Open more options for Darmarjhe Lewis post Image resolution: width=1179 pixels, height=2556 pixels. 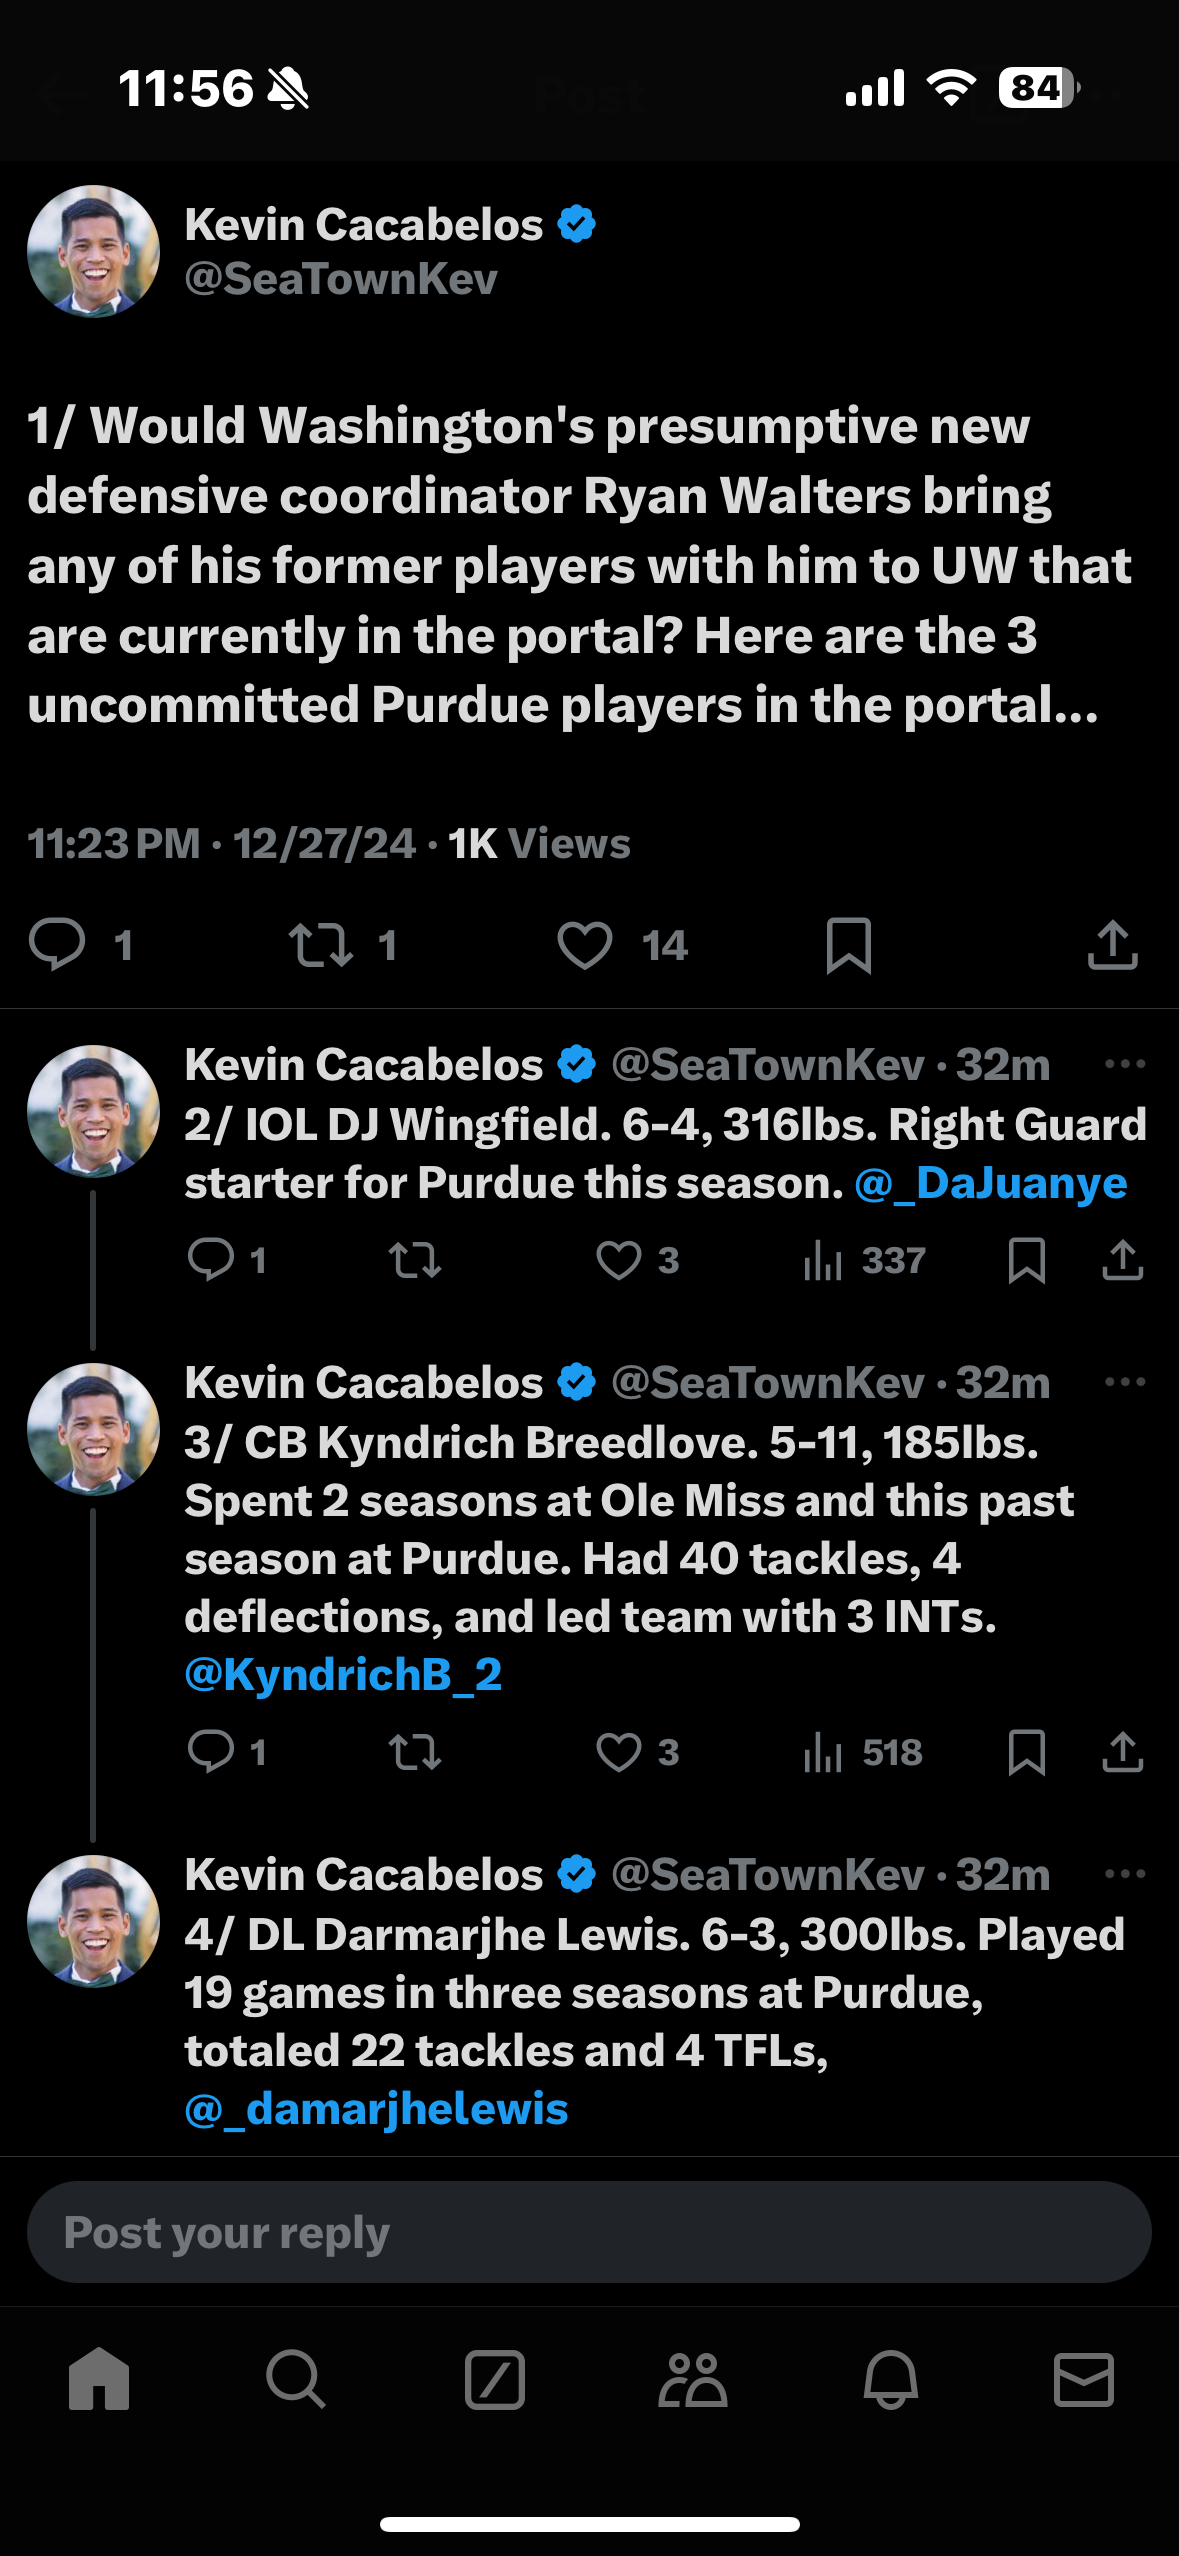(x=1125, y=1874)
